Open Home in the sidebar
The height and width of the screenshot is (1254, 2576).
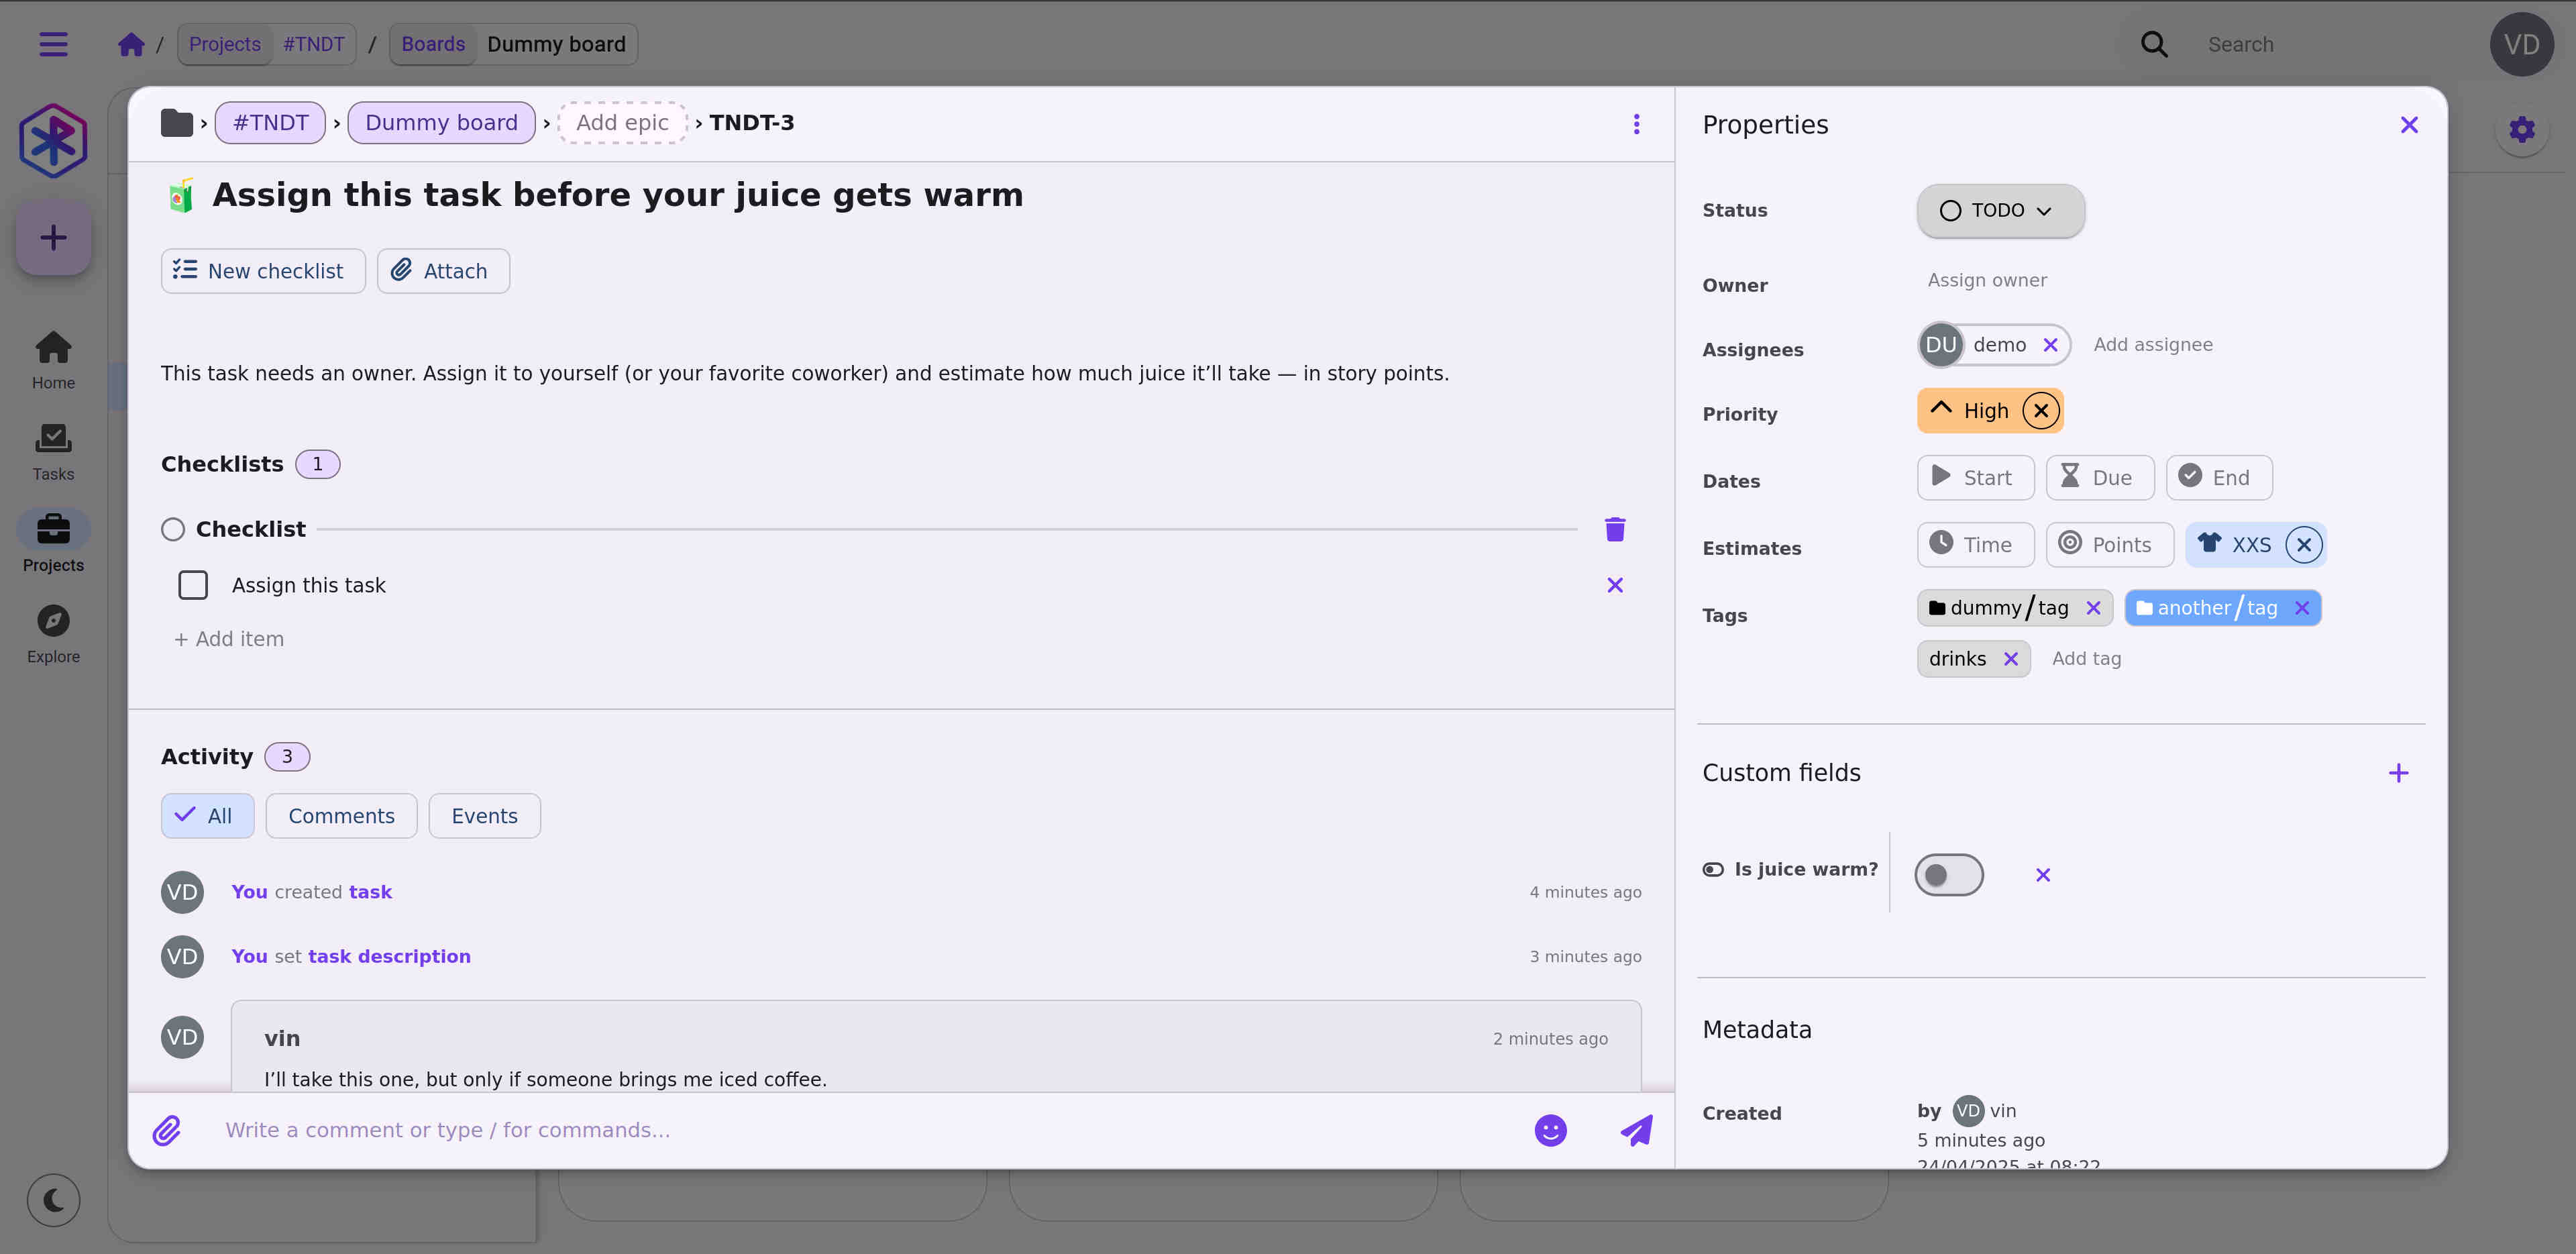pos(53,361)
